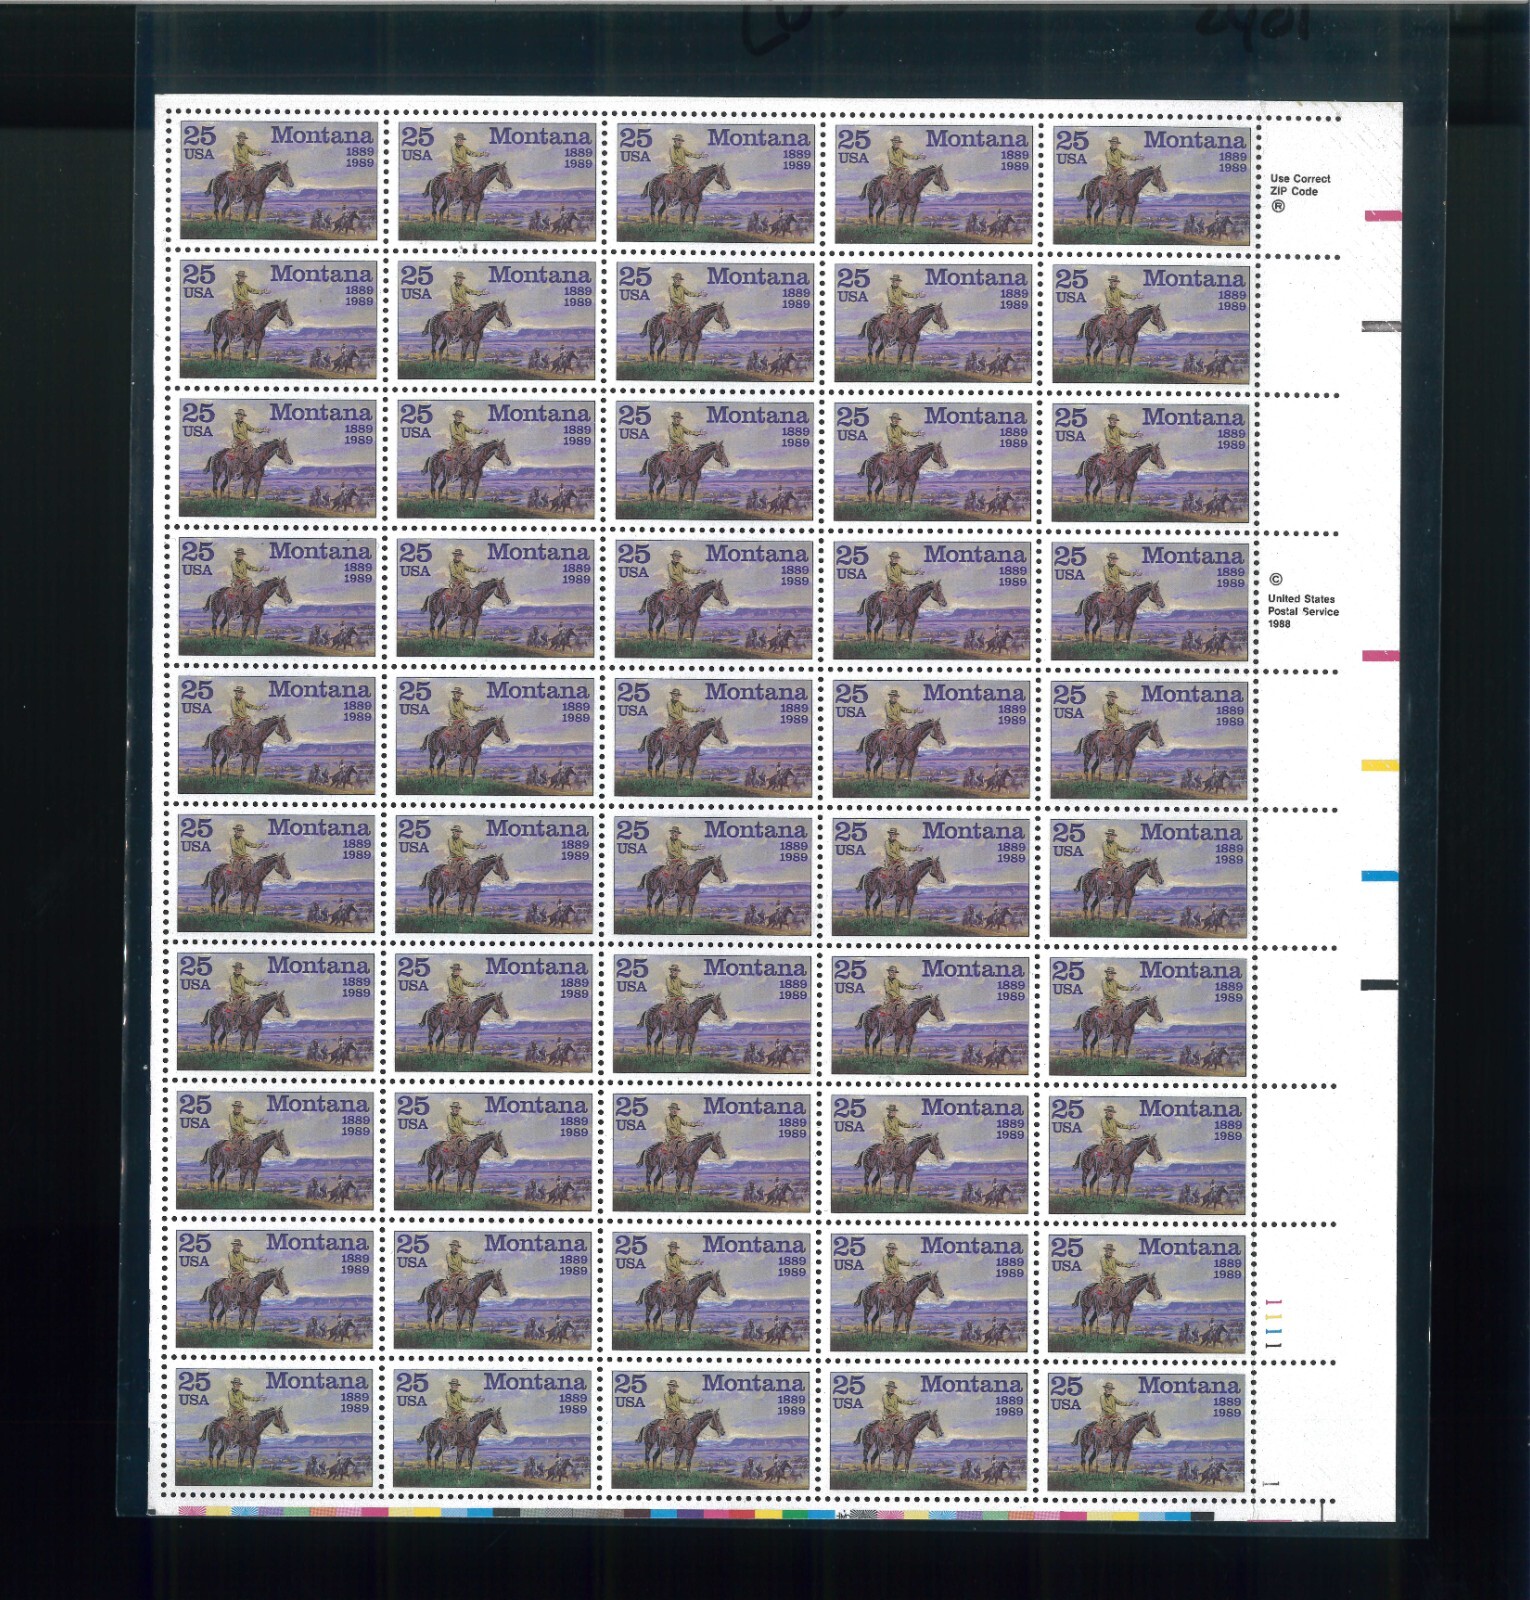Click the cyan color bar in the right margin

1379,876
